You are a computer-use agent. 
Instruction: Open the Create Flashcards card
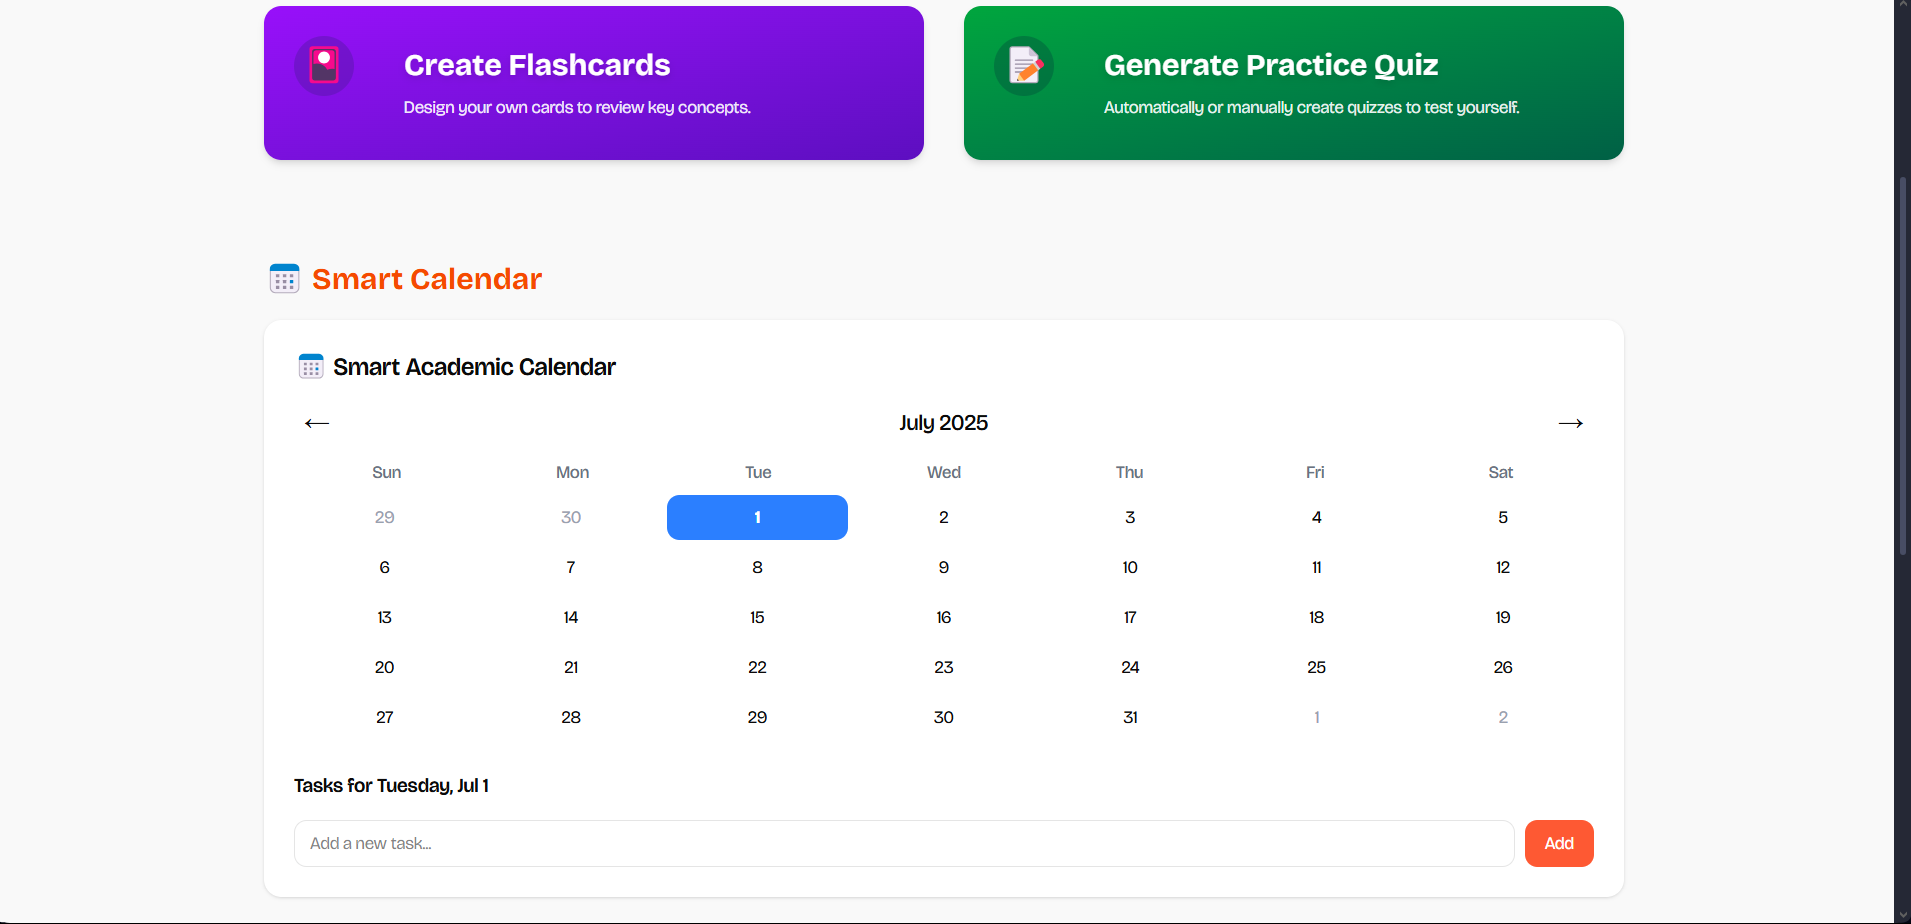click(593, 83)
